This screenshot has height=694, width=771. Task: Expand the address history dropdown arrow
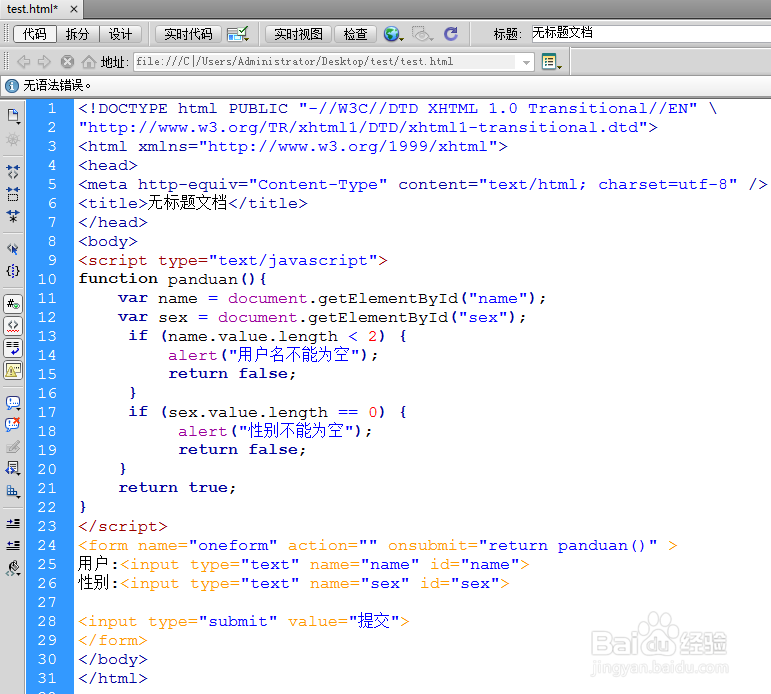click(527, 62)
